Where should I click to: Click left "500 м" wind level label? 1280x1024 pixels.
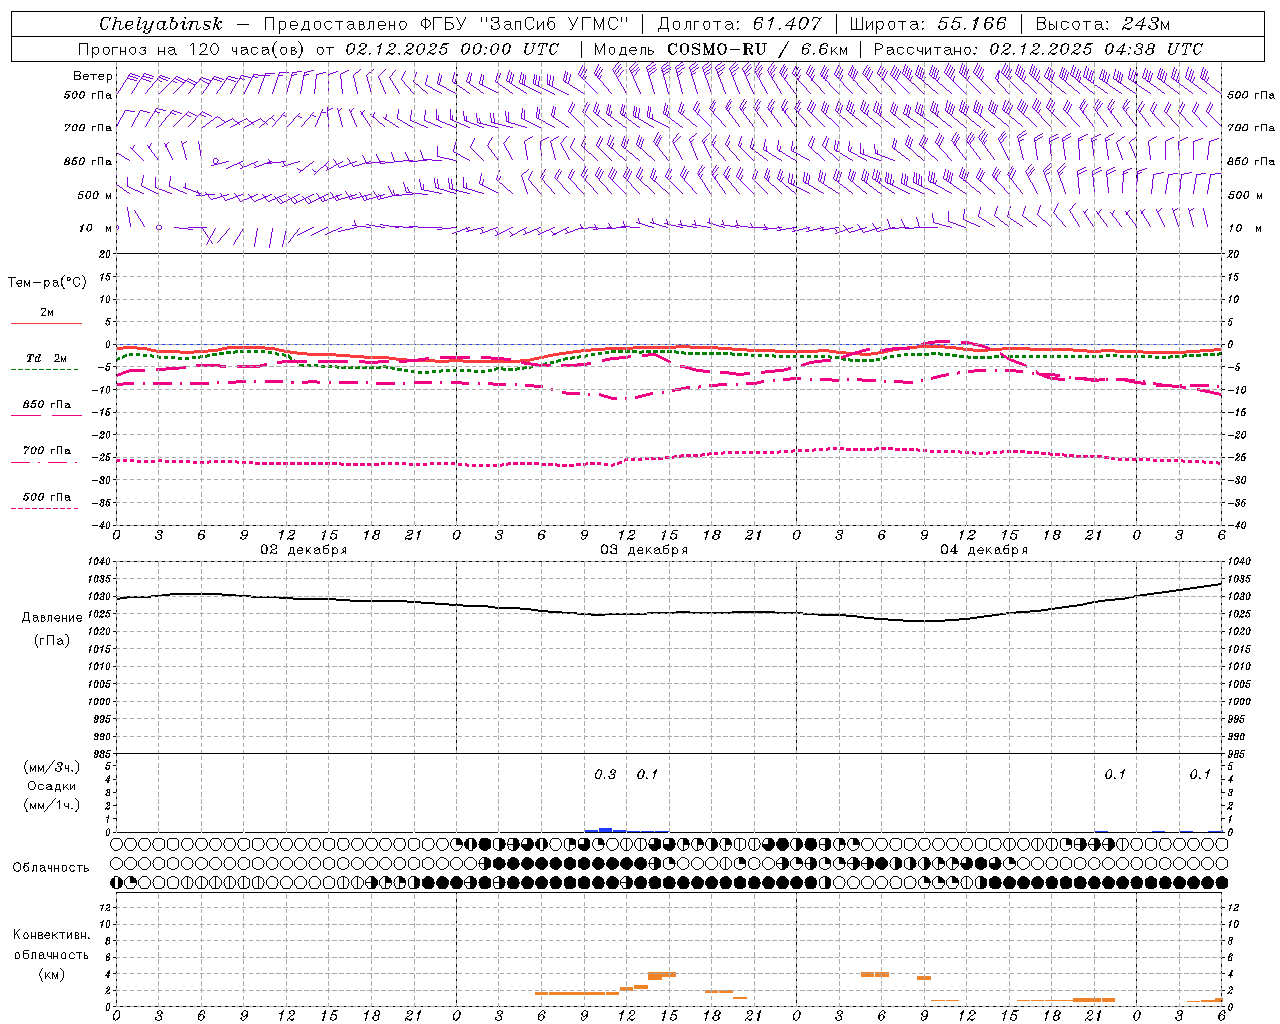tap(95, 195)
